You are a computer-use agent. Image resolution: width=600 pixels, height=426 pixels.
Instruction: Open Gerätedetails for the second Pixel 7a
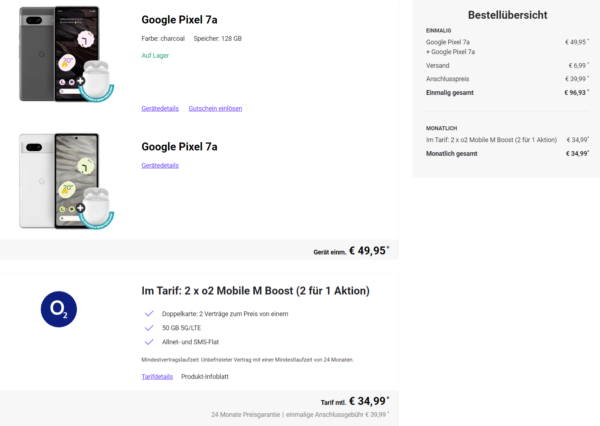160,165
